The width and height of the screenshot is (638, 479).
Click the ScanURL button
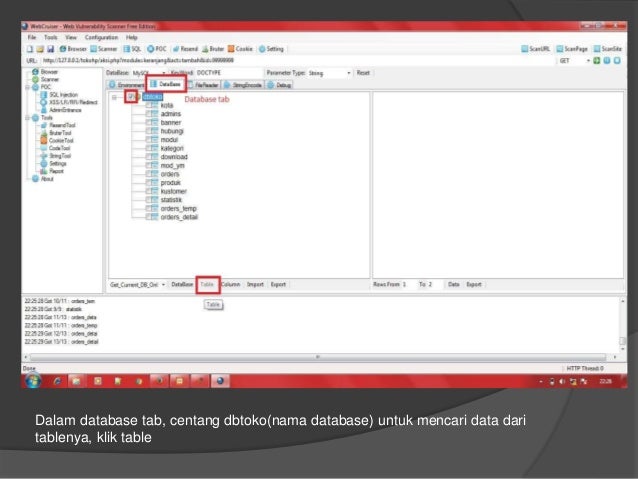click(535, 49)
